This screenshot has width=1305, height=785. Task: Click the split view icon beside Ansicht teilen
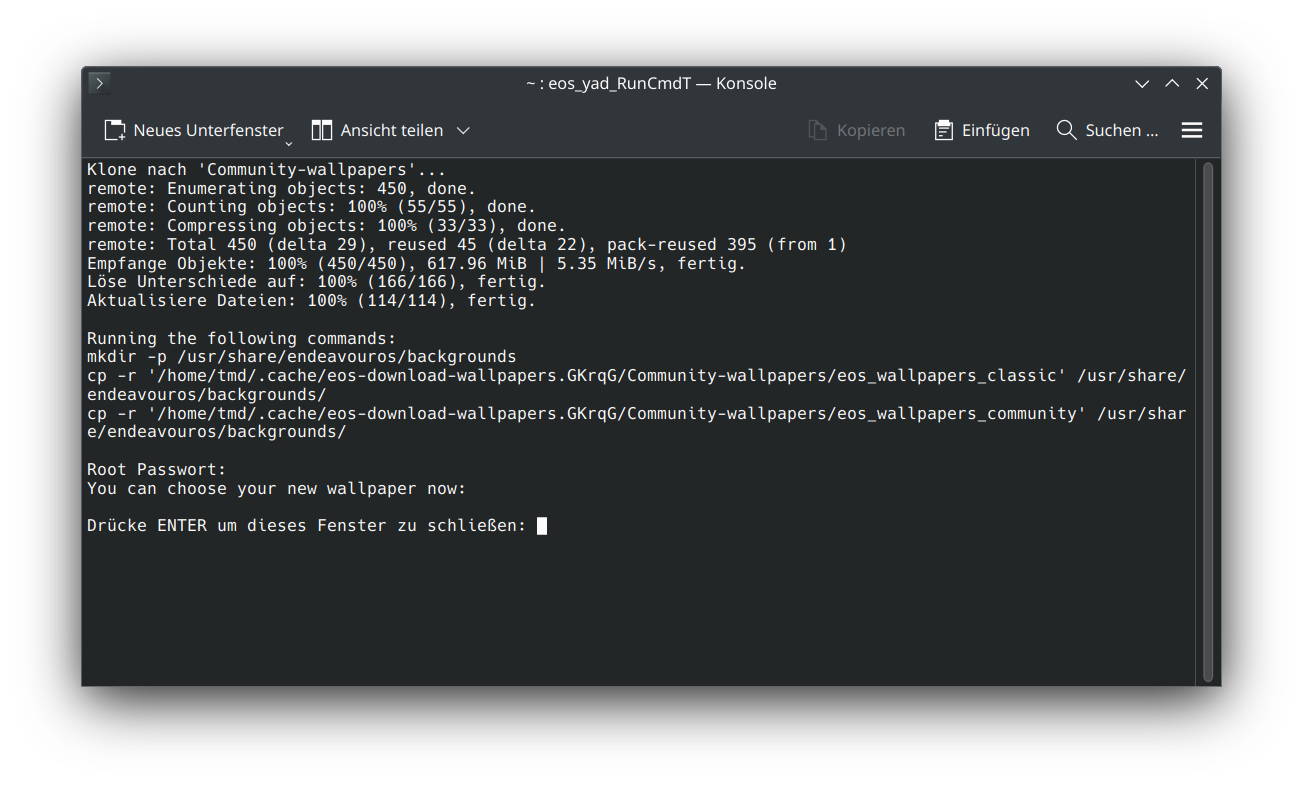(x=322, y=131)
